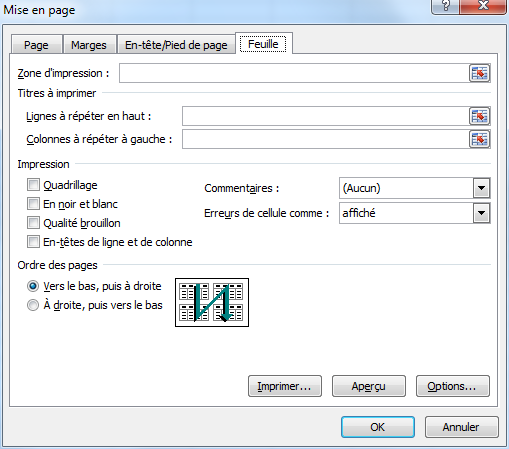
Task: Click the help question mark button
Action: [445, 6]
